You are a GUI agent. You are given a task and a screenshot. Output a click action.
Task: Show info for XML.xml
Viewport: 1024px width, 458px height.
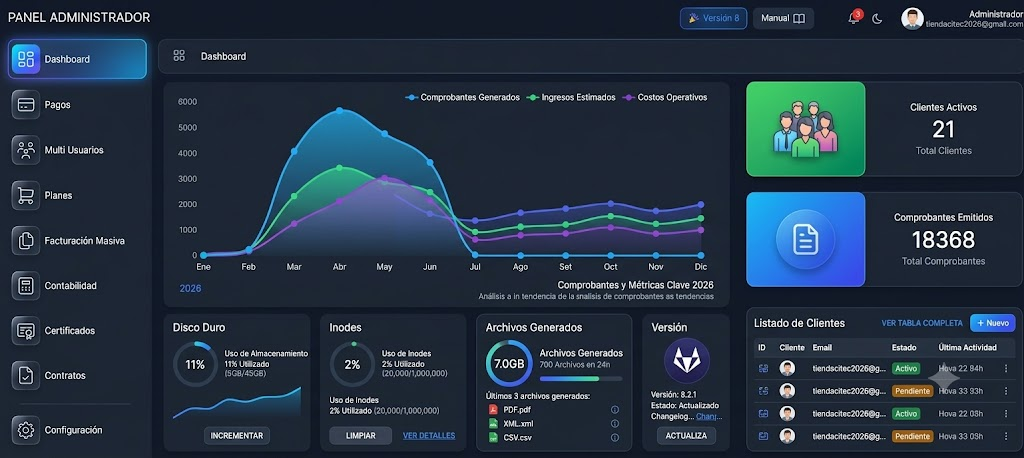[615, 423]
